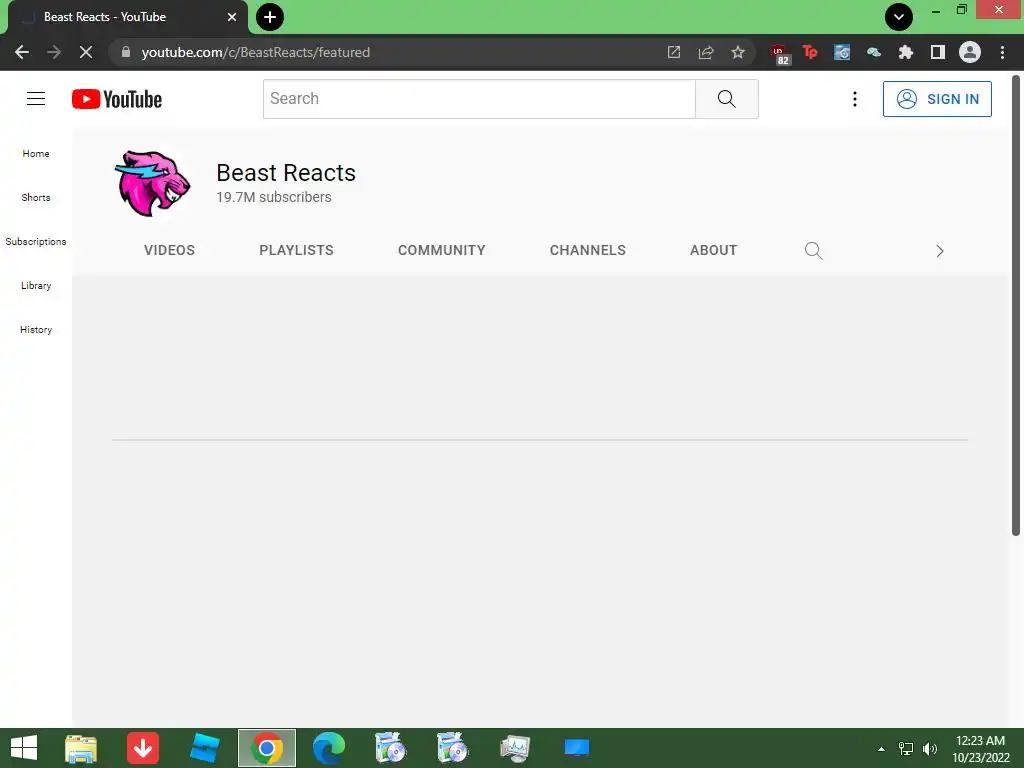The image size is (1024, 768).
Task: Switch to the PLAYLISTS tab
Action: pyautogui.click(x=296, y=250)
